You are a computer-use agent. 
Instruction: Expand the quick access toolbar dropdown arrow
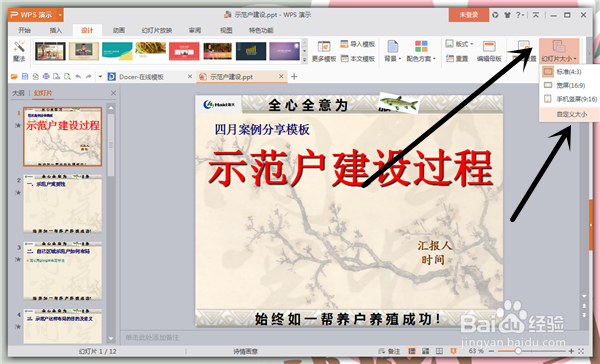(100, 77)
